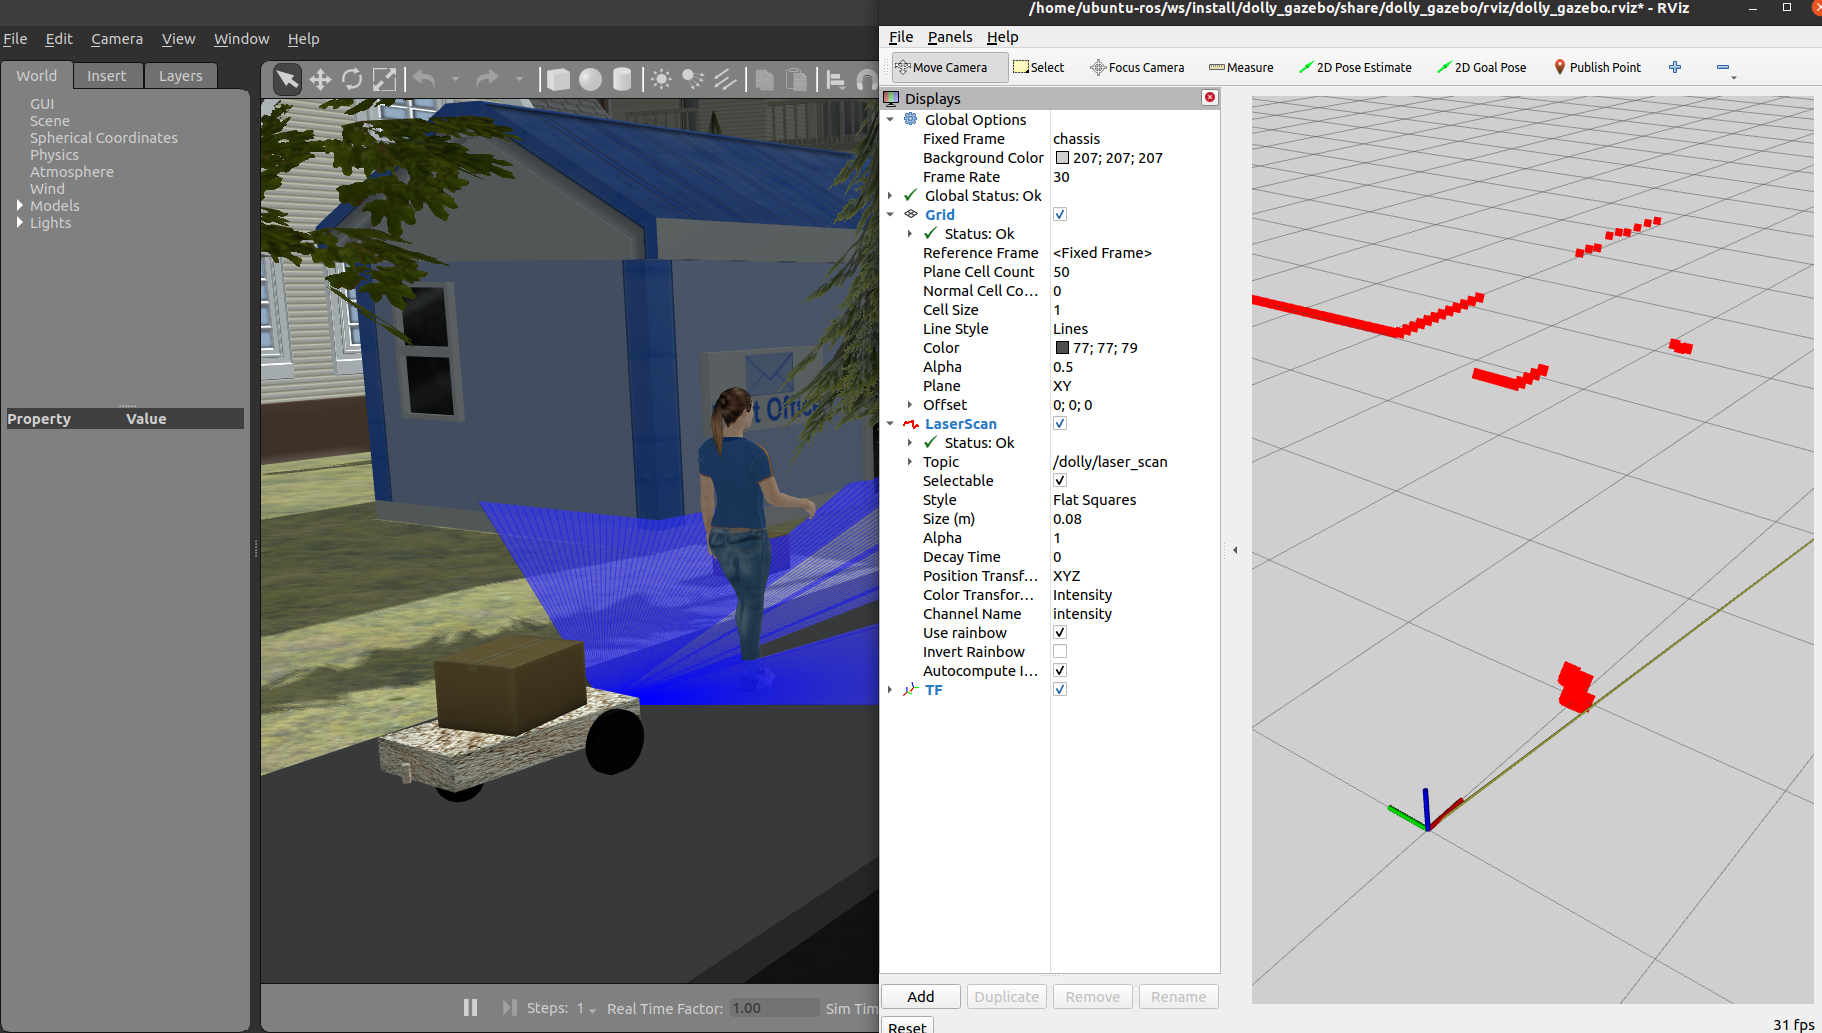Viewport: 1822px width, 1033px height.
Task: Open the redo history dropdown arrow
Action: click(x=519, y=79)
